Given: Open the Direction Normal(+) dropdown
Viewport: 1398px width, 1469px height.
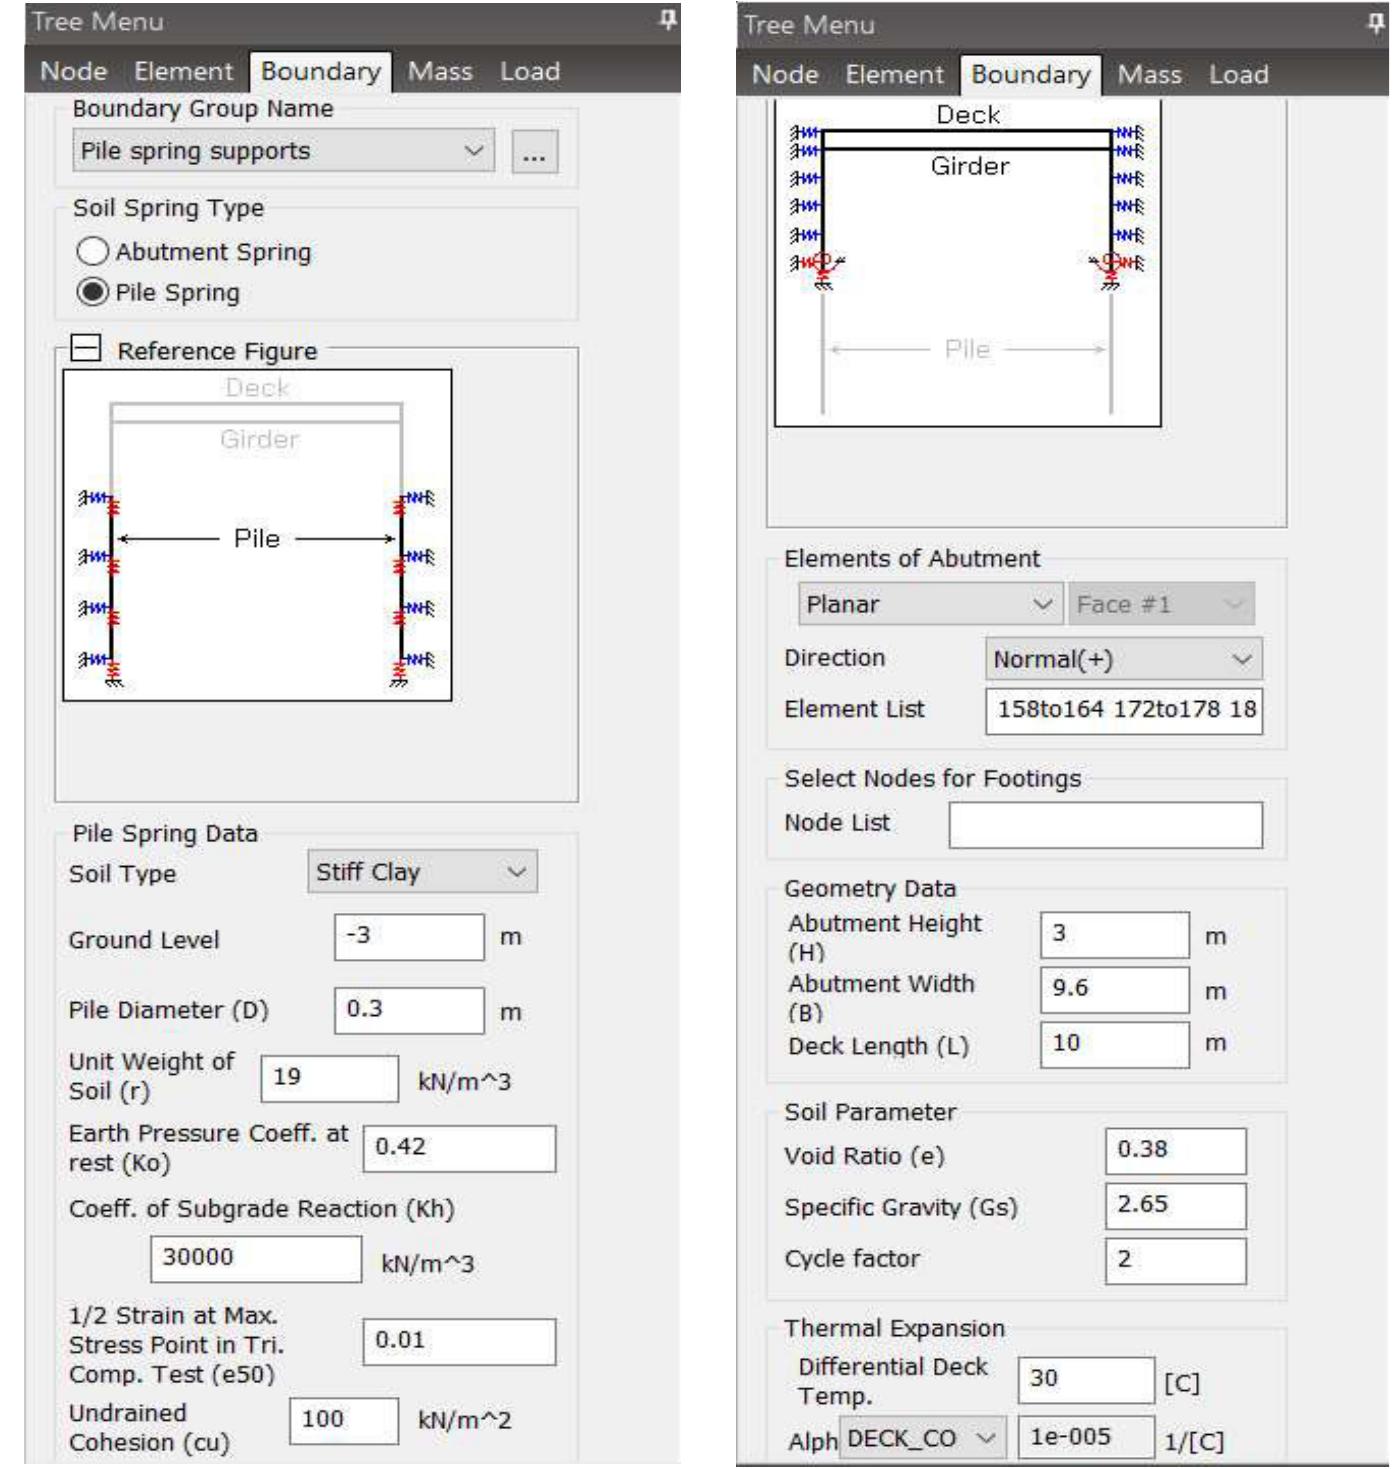Looking at the screenshot, I should pyautogui.click(x=1124, y=659).
